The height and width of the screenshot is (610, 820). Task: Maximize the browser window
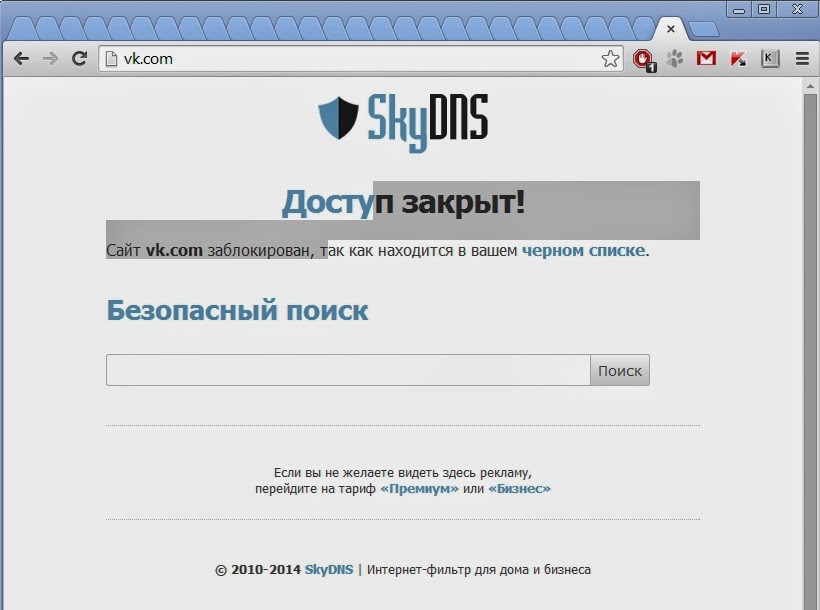point(764,10)
